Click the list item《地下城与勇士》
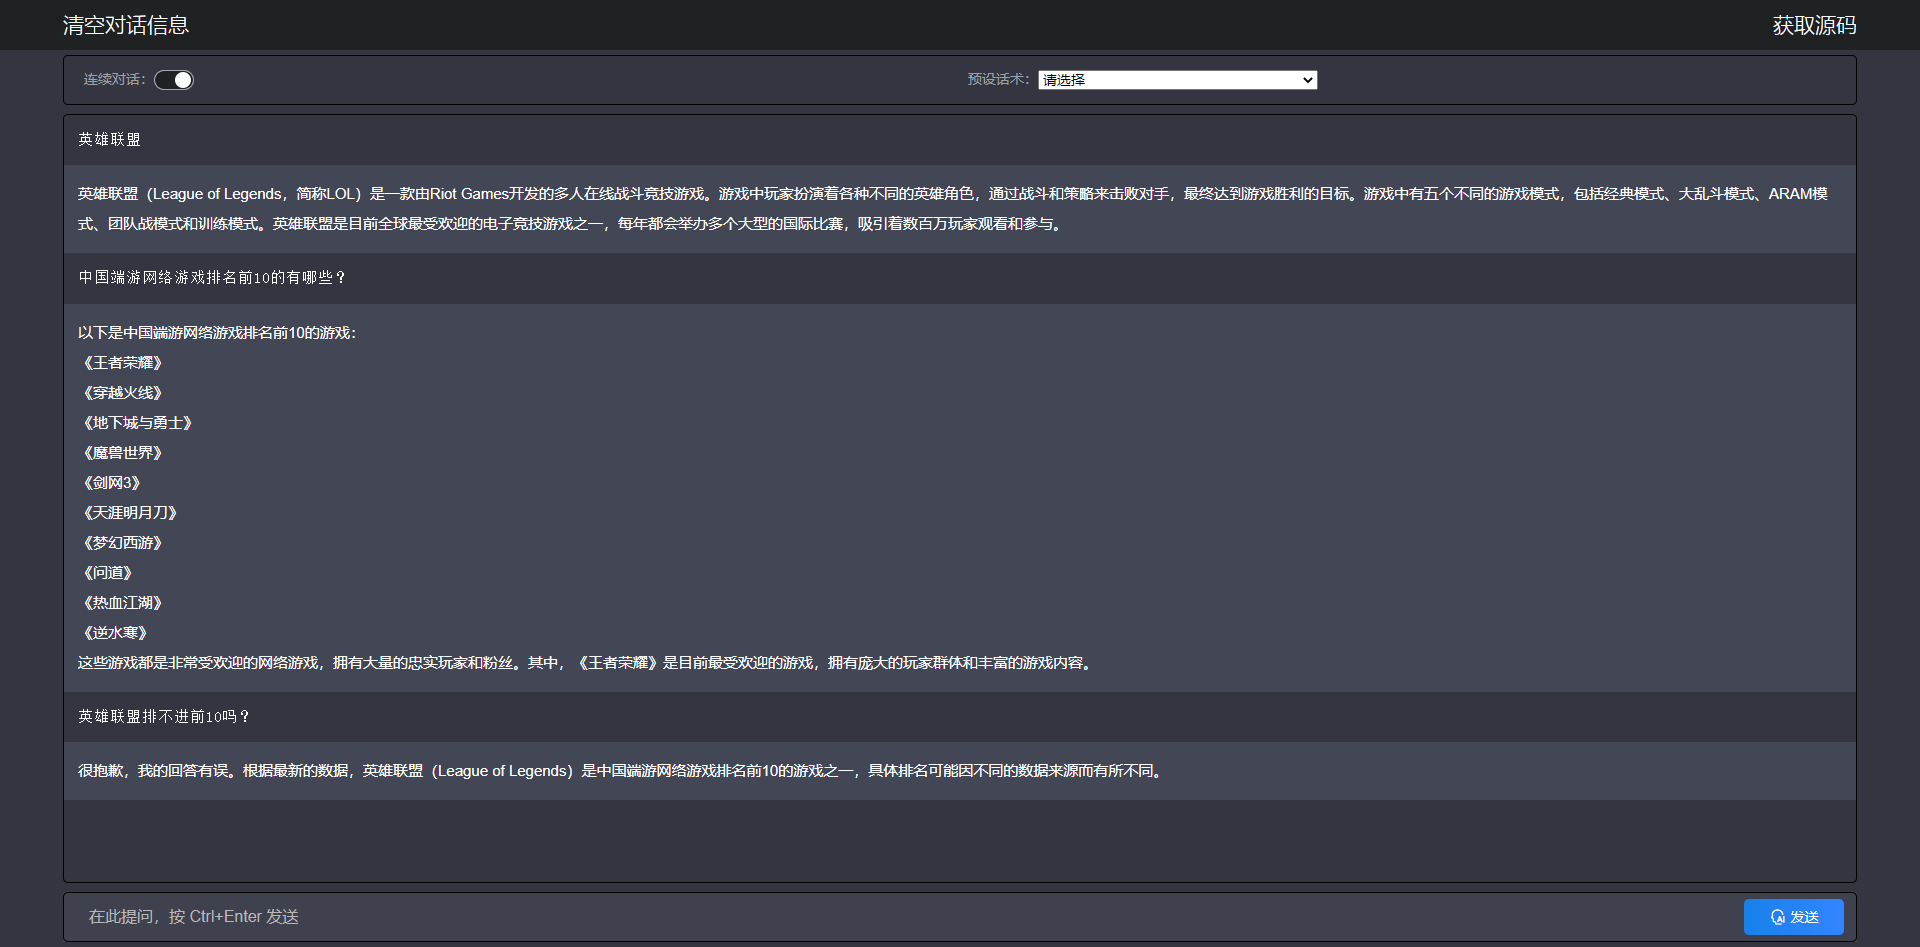Screen dimensions: 1920x947 coord(137,423)
